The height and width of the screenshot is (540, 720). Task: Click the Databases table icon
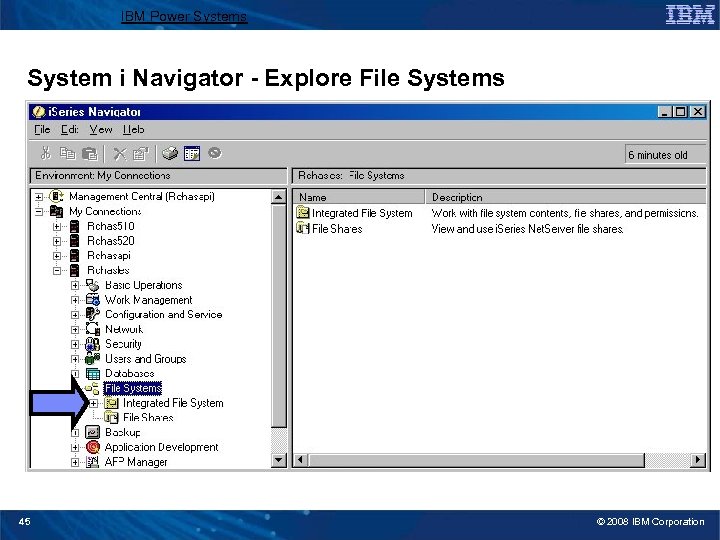(93, 374)
